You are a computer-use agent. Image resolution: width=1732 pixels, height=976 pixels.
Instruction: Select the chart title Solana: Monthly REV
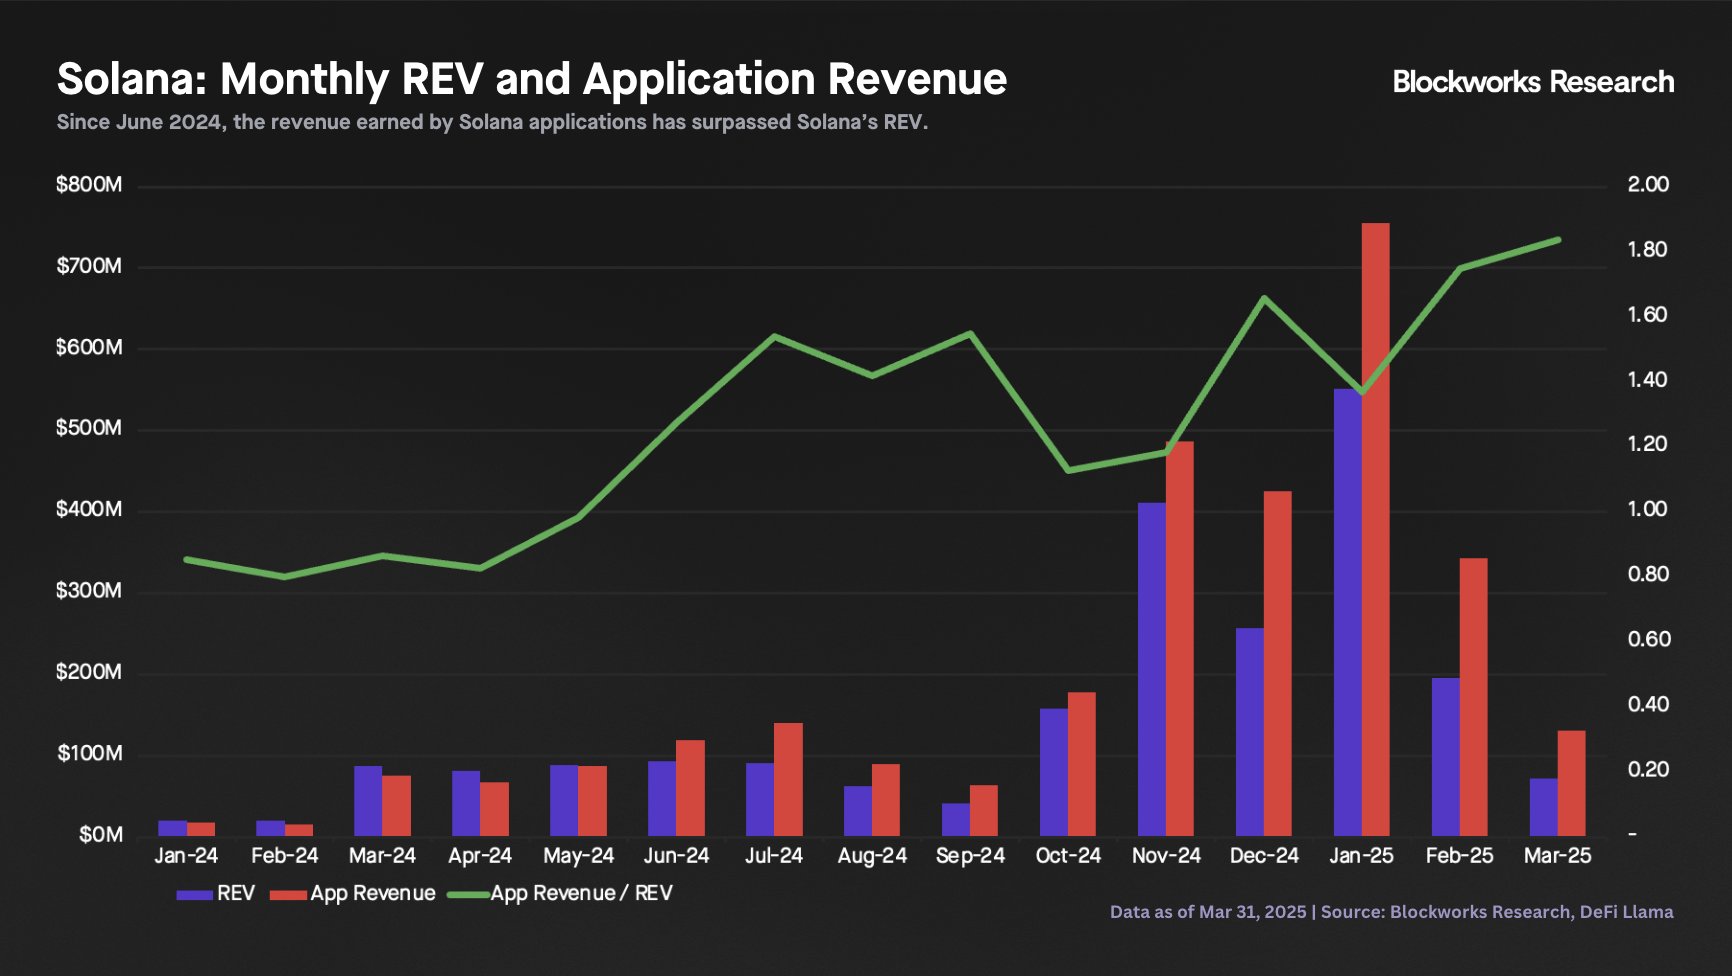531,79
